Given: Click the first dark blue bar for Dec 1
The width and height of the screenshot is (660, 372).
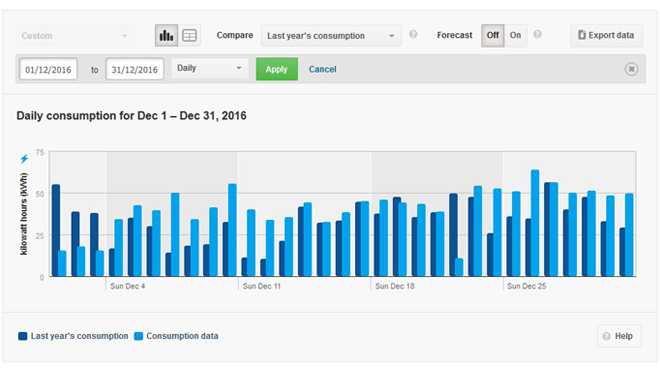Looking at the screenshot, I should (x=56, y=231).
